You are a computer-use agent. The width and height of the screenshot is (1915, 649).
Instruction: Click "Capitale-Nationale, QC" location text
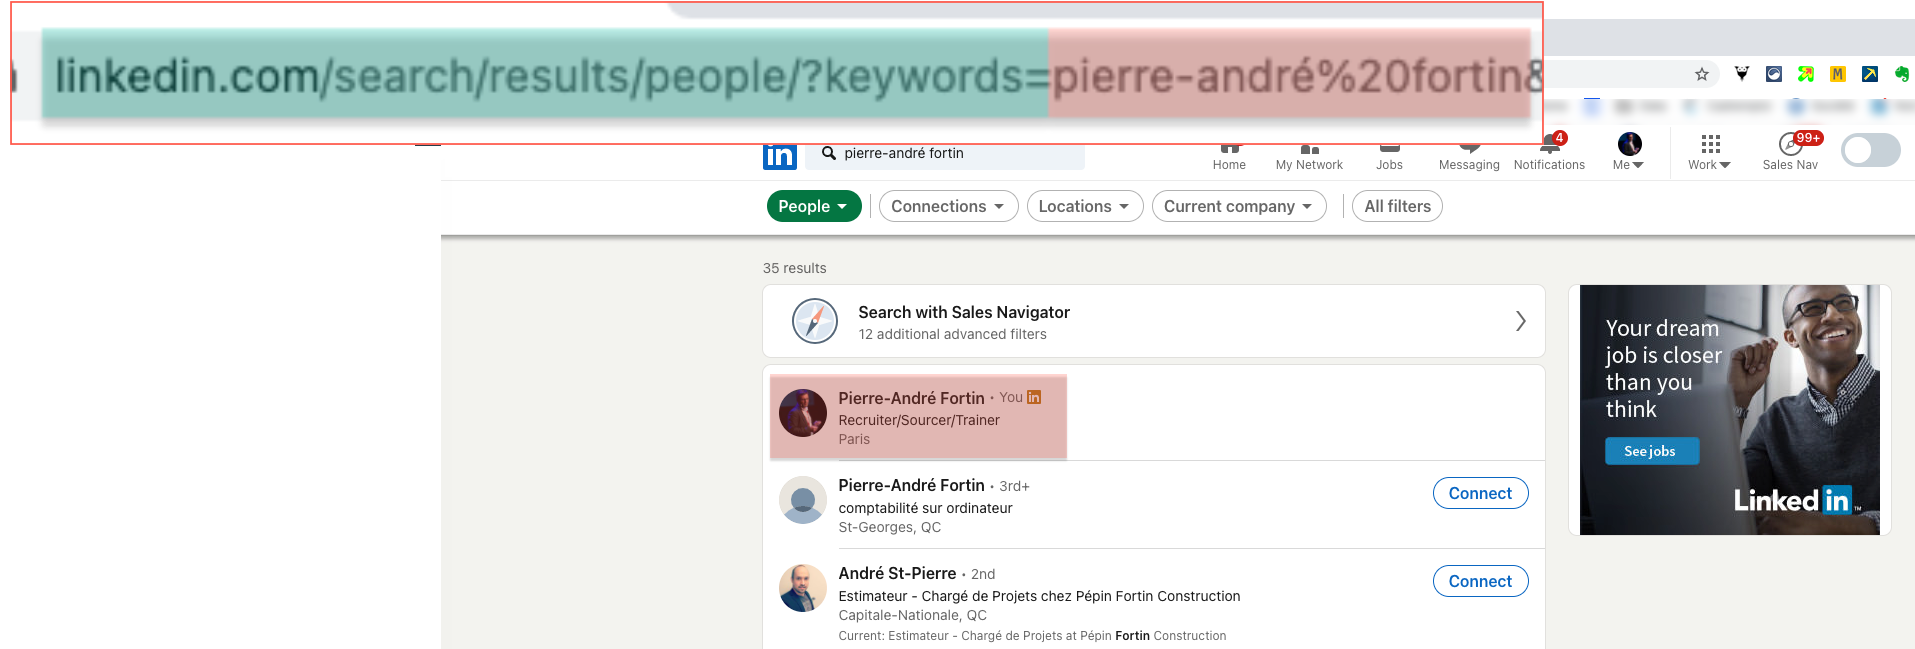pyautogui.click(x=912, y=615)
